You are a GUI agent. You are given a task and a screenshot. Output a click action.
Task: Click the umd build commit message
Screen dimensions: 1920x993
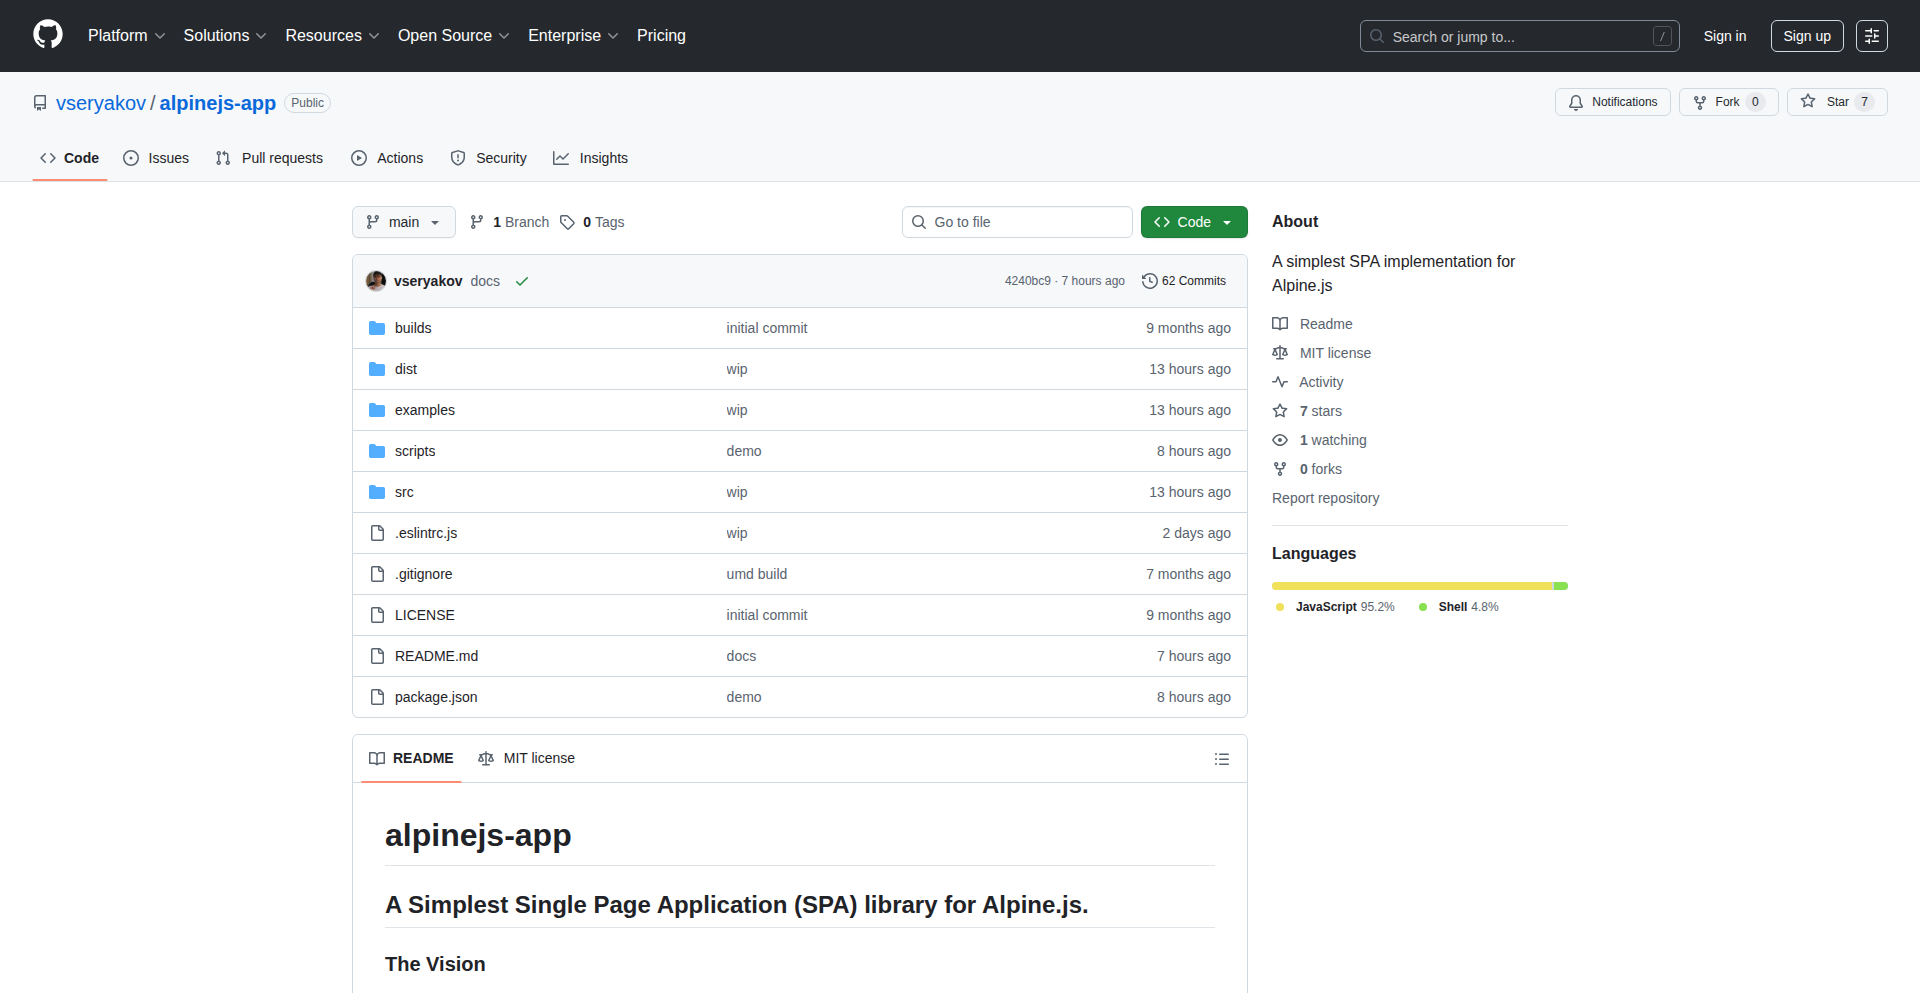[757, 574]
